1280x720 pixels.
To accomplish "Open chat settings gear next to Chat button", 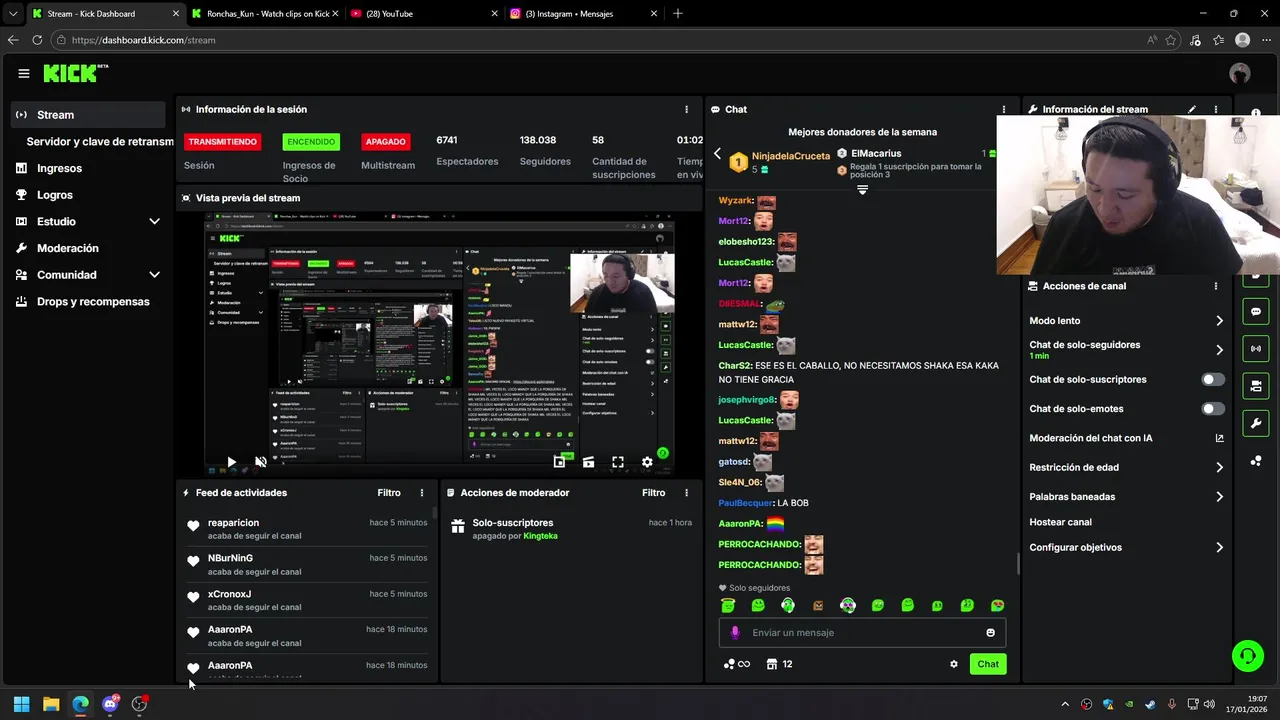I will pyautogui.click(x=954, y=664).
